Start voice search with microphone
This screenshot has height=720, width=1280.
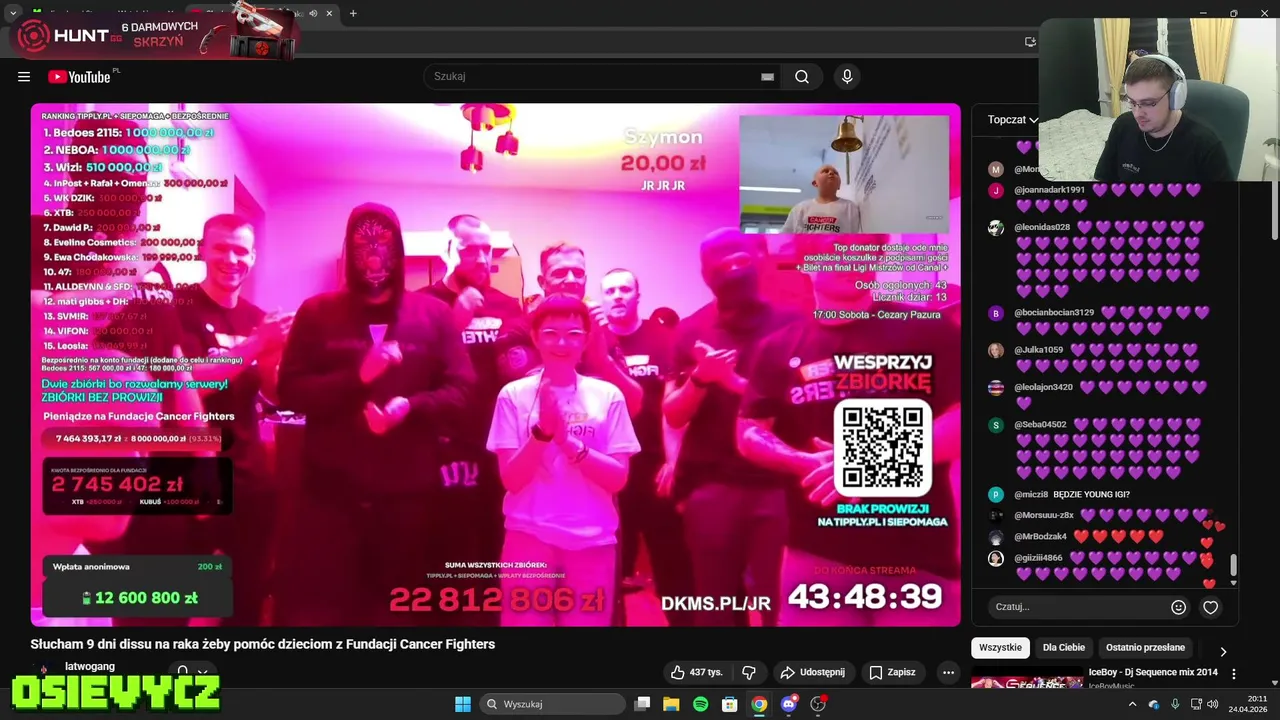(x=847, y=77)
